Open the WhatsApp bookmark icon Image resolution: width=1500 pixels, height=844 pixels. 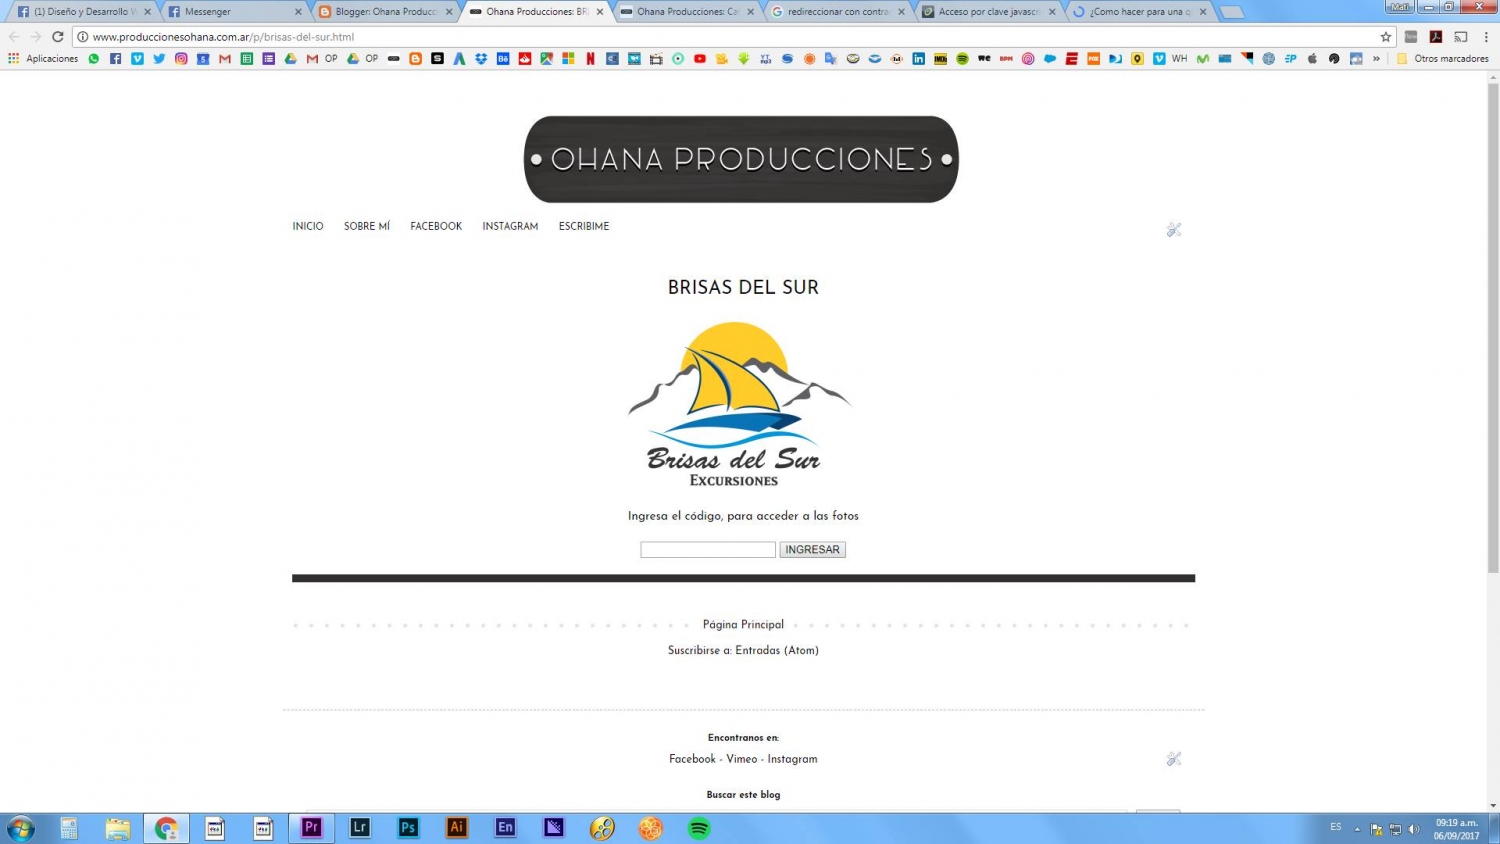(x=94, y=59)
